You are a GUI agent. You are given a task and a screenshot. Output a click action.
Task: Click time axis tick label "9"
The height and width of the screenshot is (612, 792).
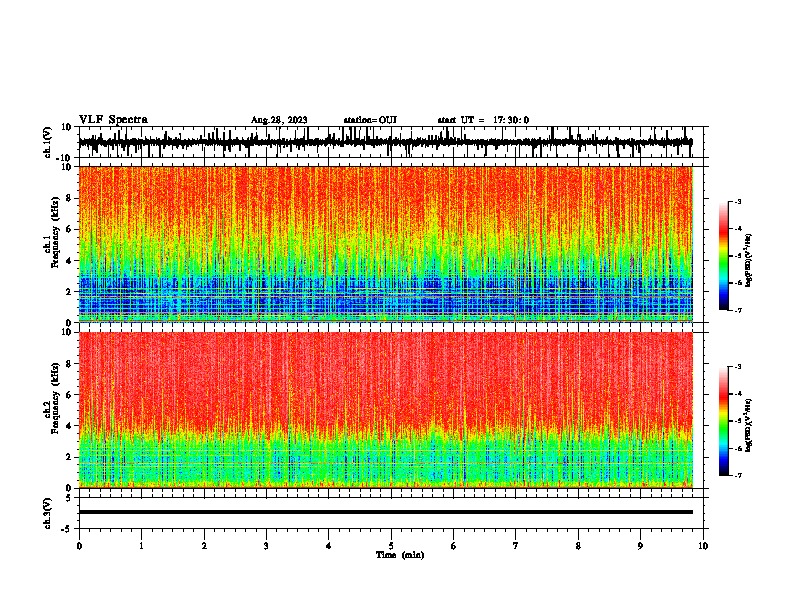tap(640, 546)
